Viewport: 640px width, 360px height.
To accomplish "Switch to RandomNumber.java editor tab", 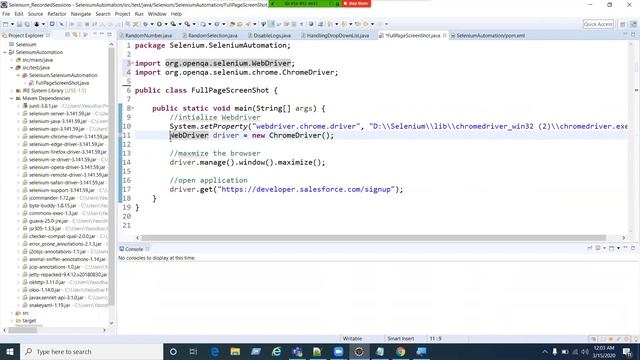I will tap(149, 36).
